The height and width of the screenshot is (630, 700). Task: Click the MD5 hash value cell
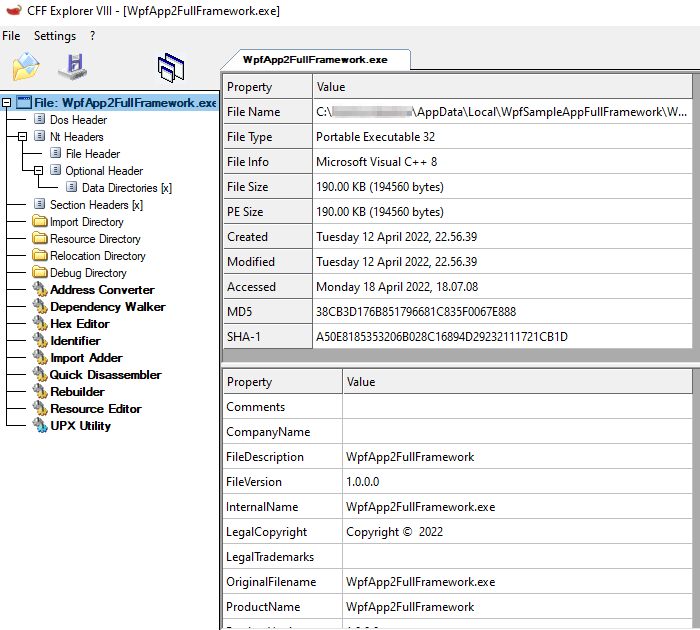coord(415,312)
